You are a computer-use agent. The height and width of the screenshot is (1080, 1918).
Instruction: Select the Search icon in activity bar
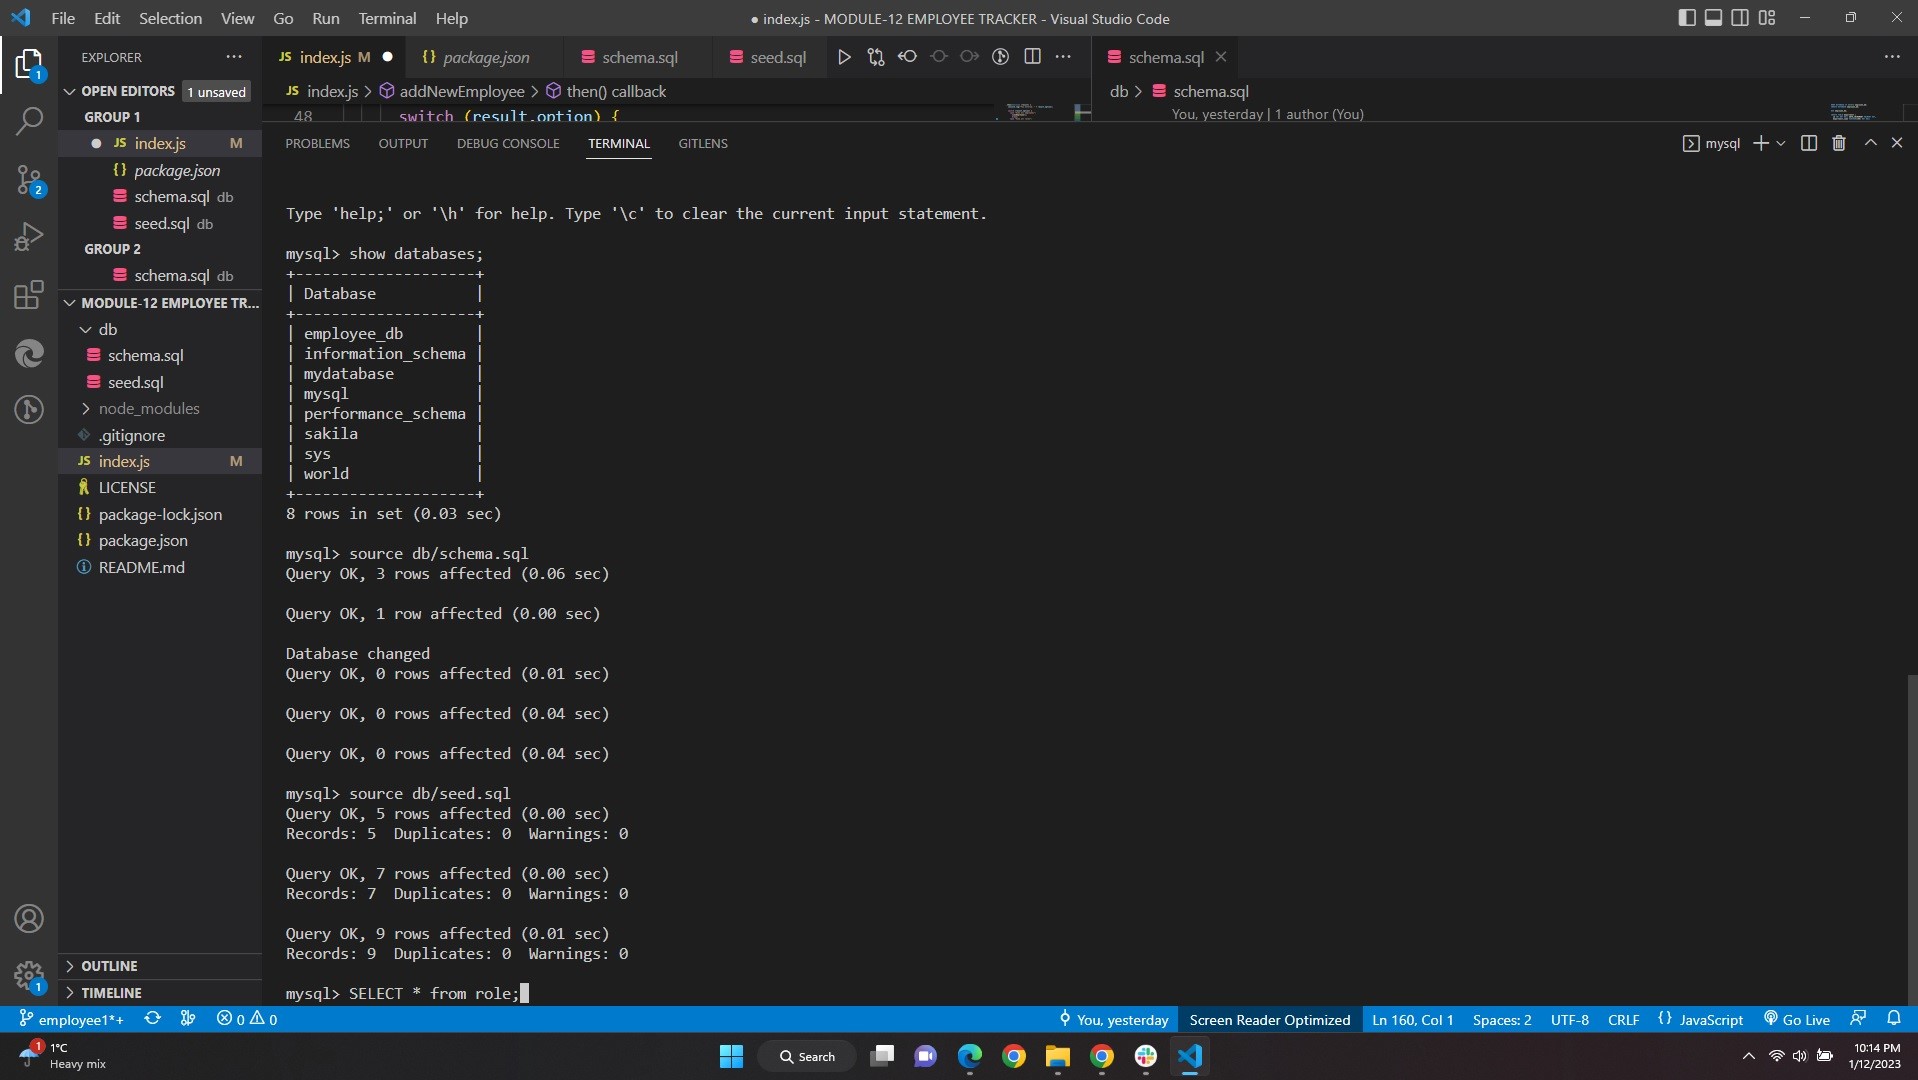30,120
